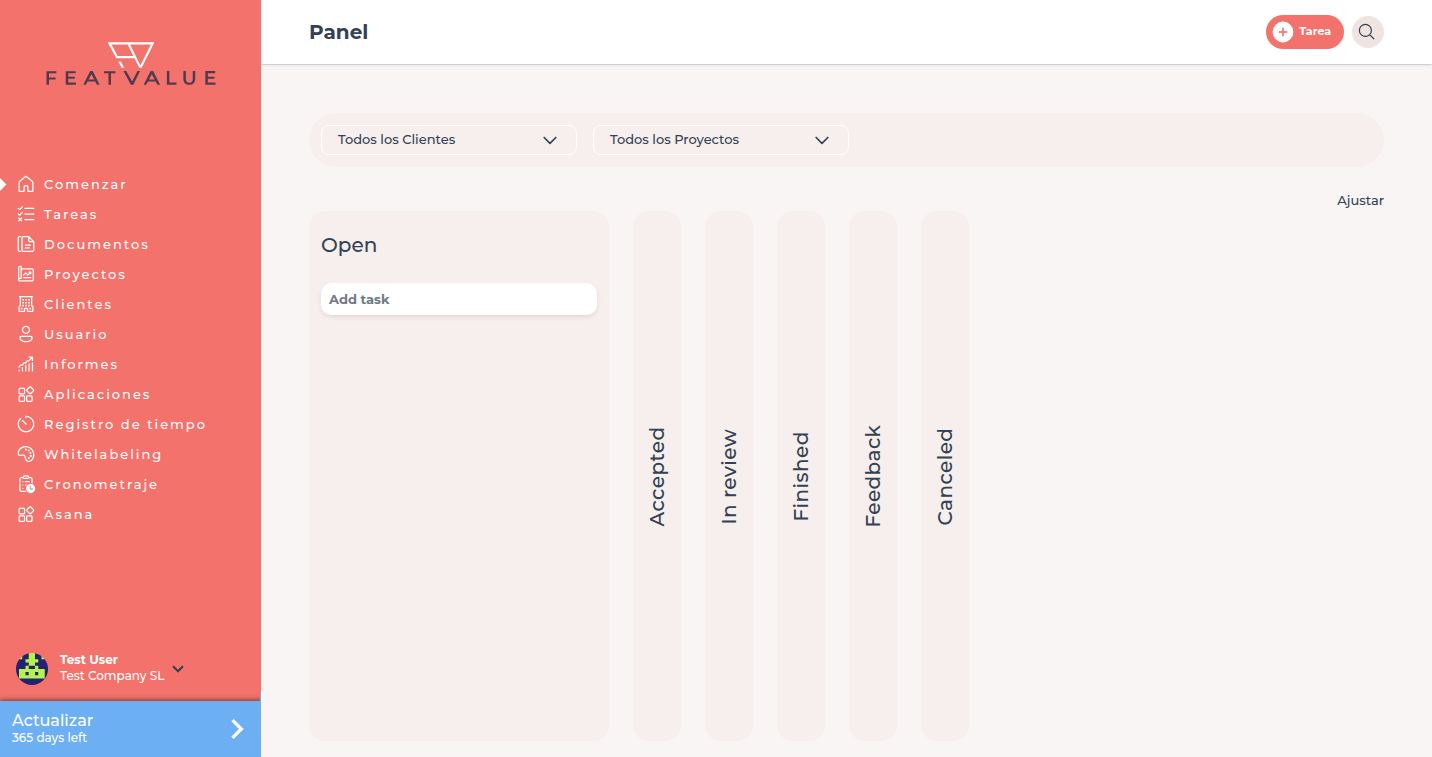Click the arrow on the Actualizar banner

click(237, 729)
